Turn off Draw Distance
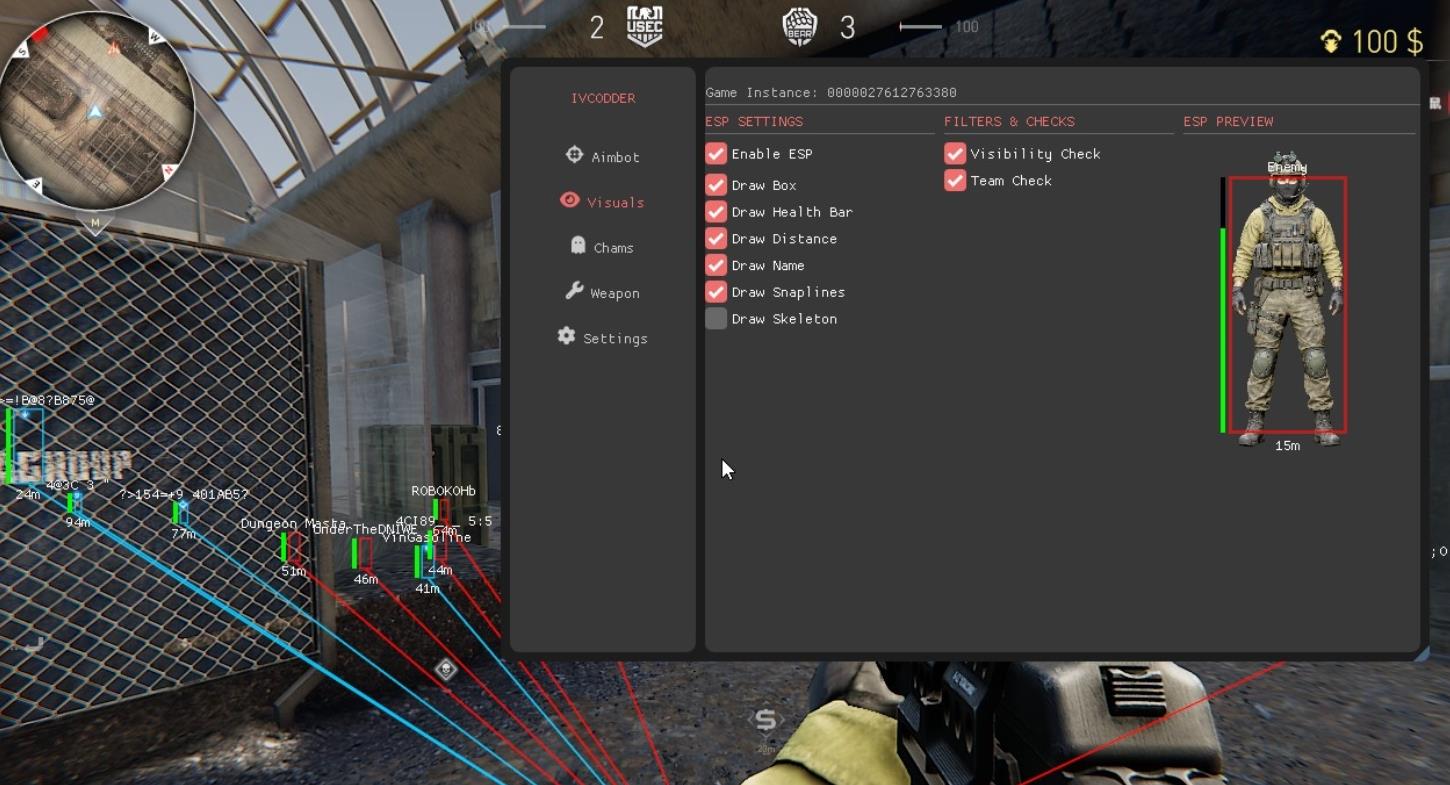The height and width of the screenshot is (785, 1450). point(716,239)
